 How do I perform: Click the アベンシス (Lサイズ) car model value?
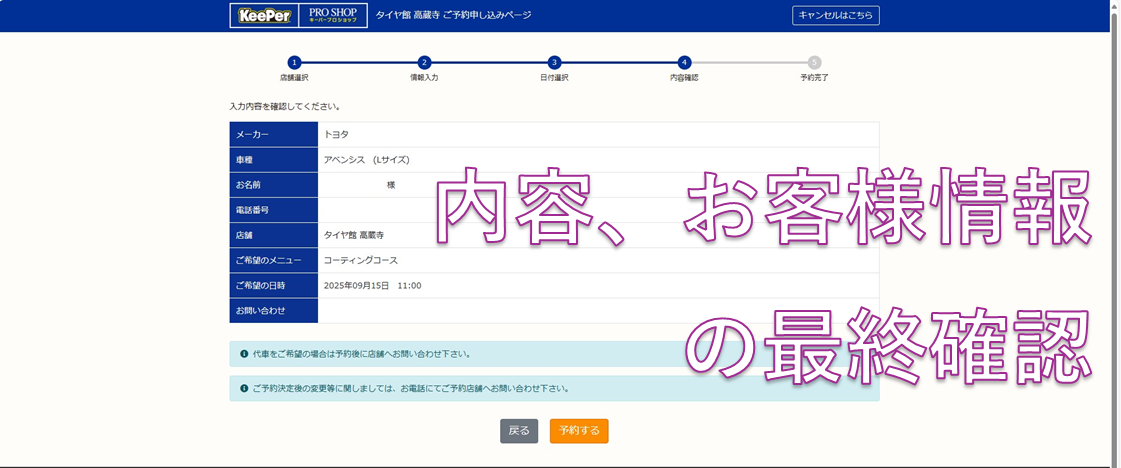tap(366, 160)
